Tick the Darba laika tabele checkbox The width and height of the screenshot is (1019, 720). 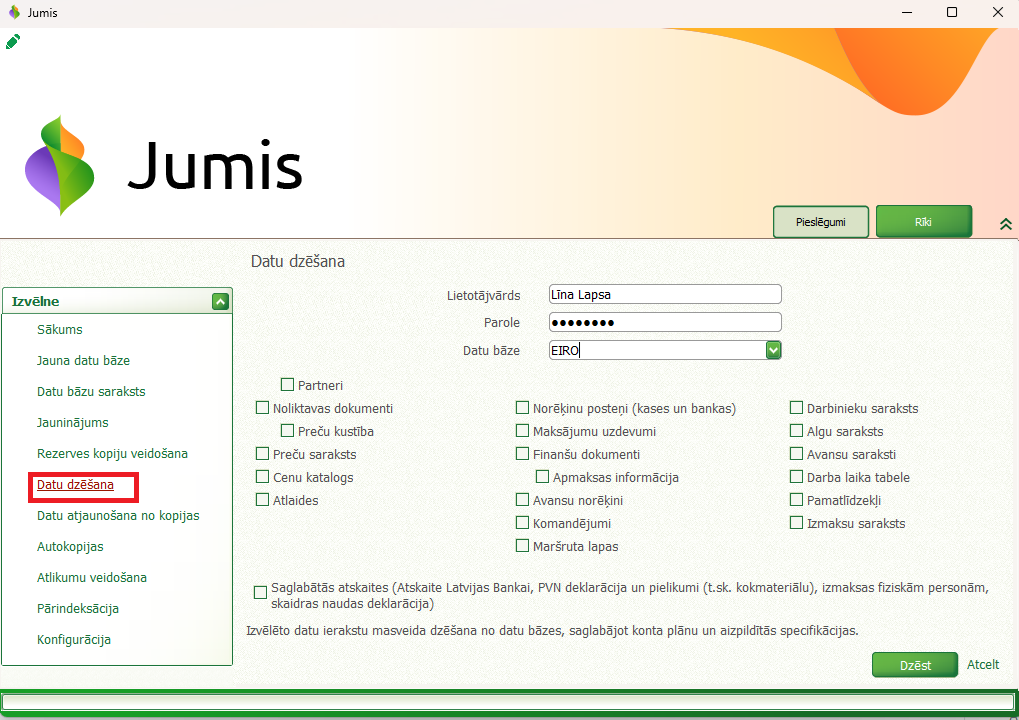[x=797, y=477]
